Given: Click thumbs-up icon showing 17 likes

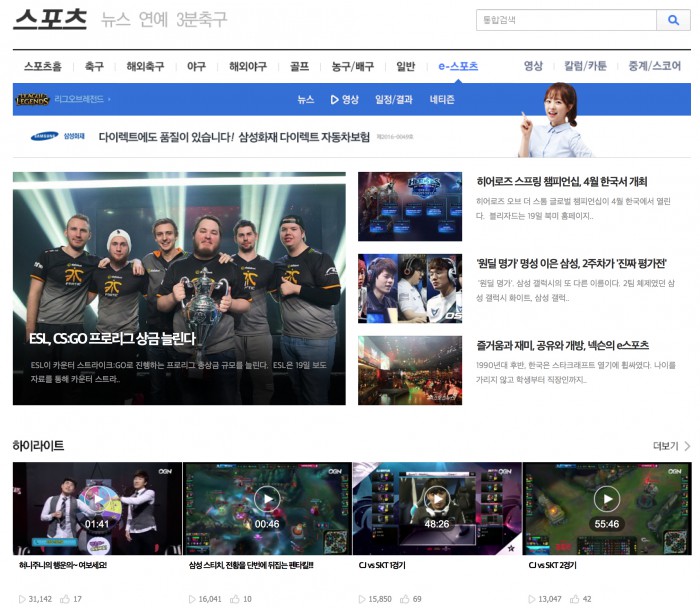Looking at the screenshot, I should point(65,599).
